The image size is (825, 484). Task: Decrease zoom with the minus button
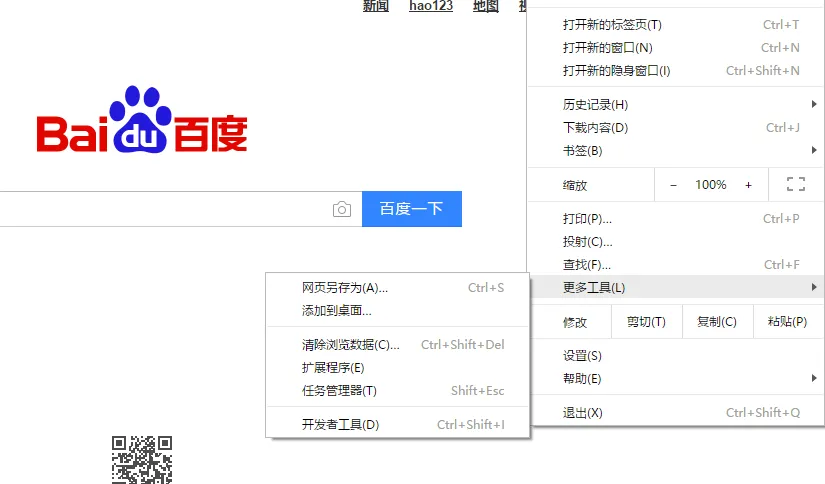(x=673, y=185)
